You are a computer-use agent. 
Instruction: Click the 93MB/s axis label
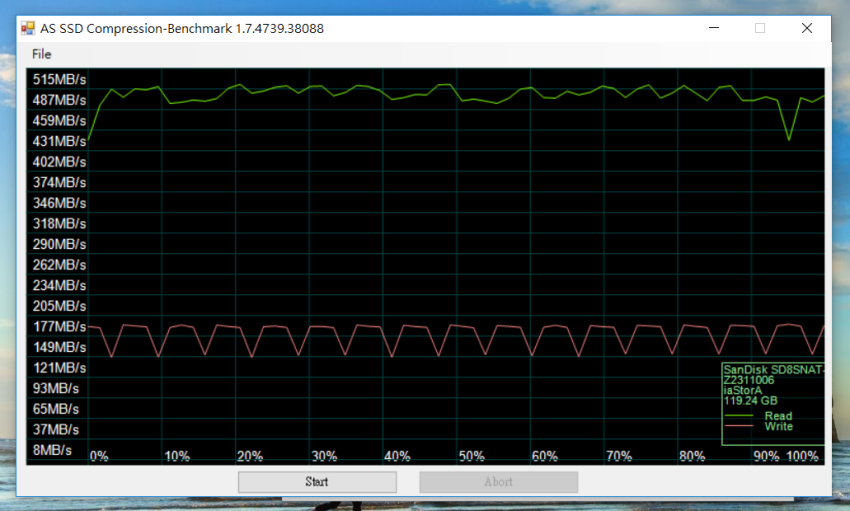coord(56,389)
